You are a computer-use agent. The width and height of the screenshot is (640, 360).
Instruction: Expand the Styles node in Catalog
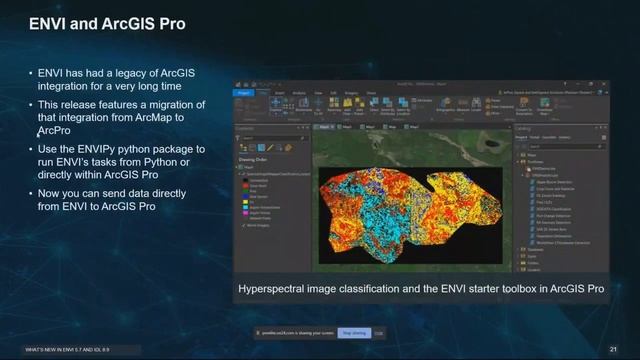[518, 256]
